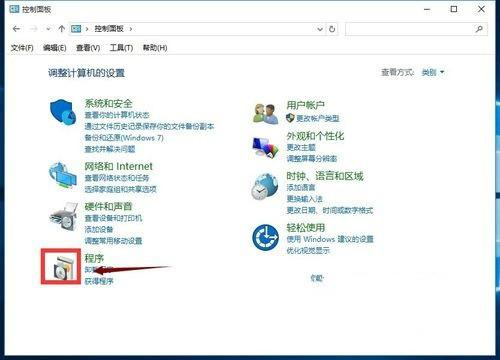Click 查看网络状态和任务 link
Viewport: 500px width, 360px height.
pos(117,178)
